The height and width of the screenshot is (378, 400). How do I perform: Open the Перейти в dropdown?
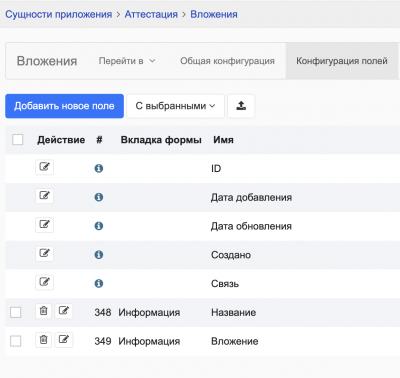tap(127, 61)
